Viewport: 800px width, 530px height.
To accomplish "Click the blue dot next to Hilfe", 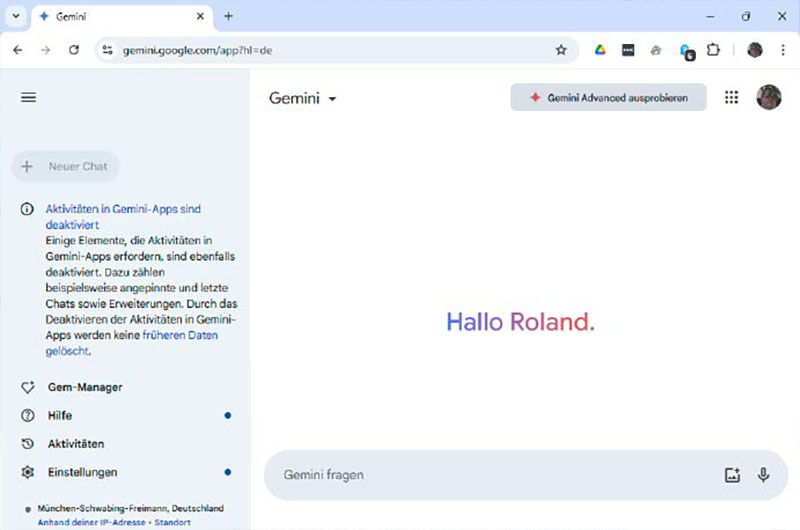I will pos(228,415).
